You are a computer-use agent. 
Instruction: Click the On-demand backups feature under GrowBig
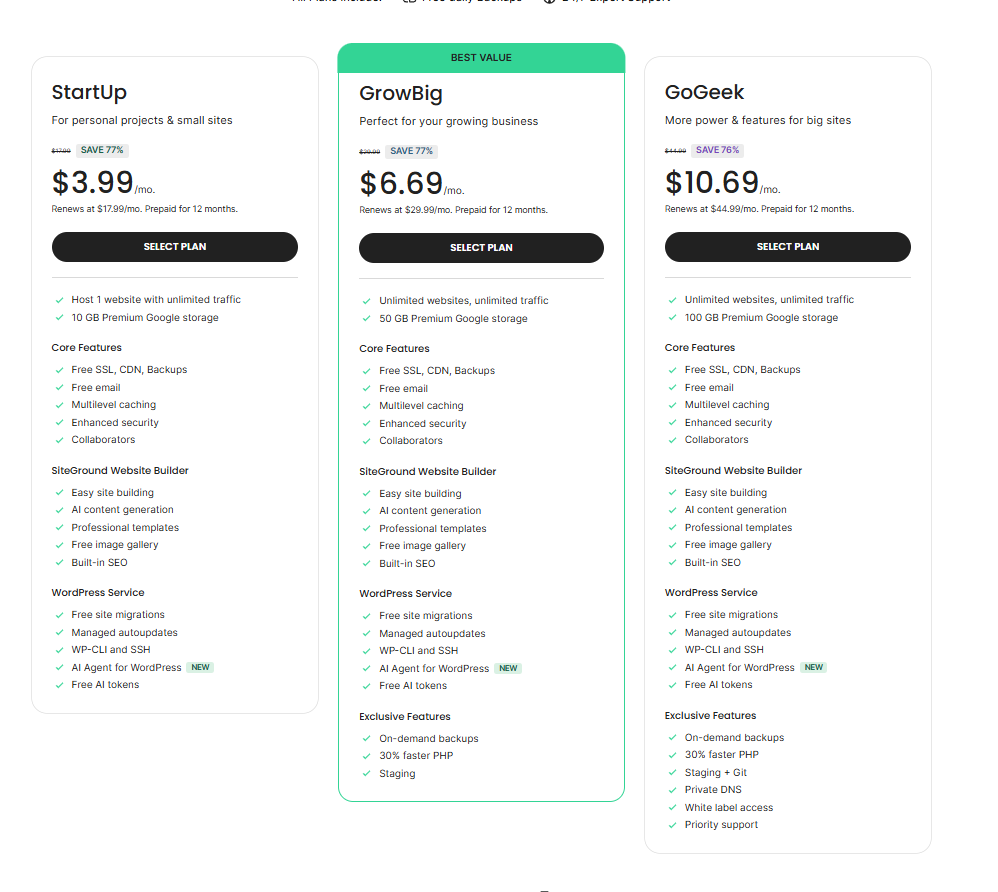click(x=428, y=739)
